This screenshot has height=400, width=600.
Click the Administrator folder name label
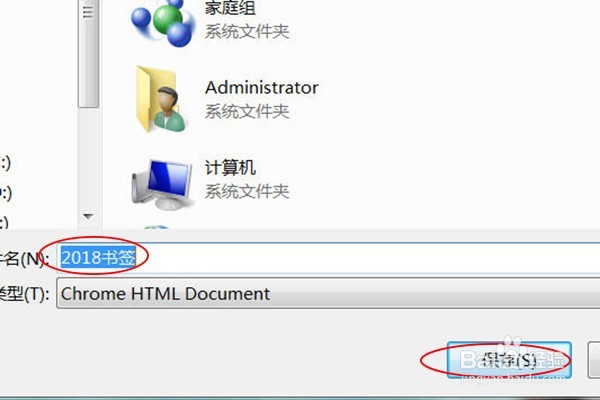[262, 88]
